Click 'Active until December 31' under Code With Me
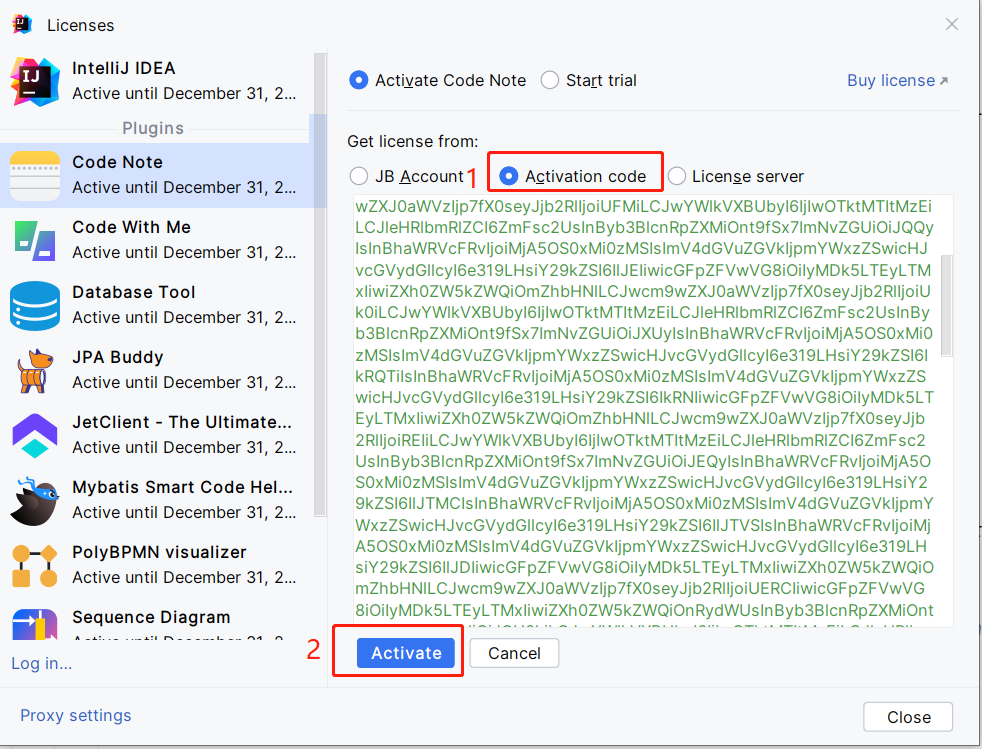This screenshot has height=749, width=982. tap(184, 252)
